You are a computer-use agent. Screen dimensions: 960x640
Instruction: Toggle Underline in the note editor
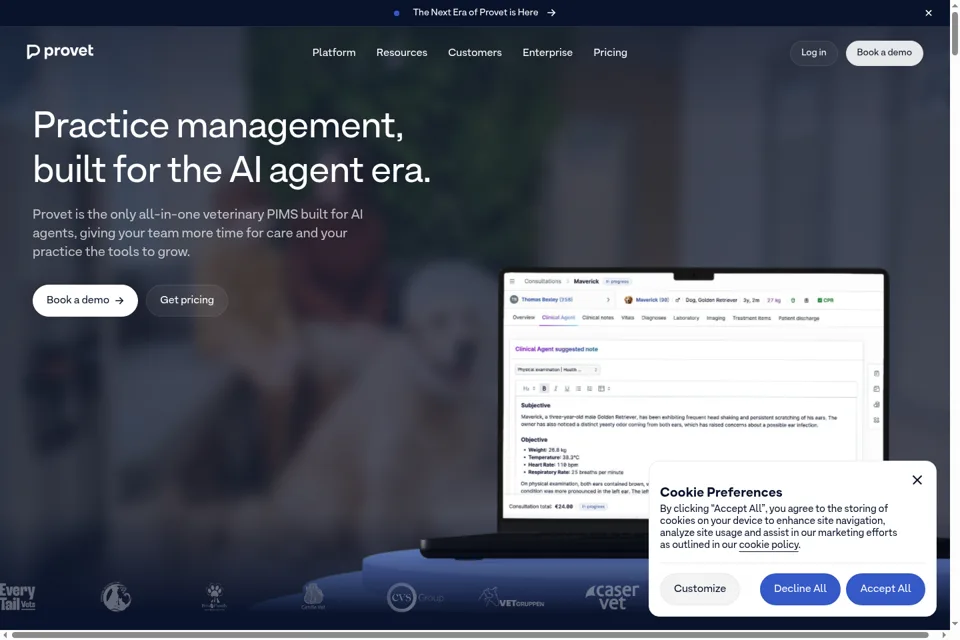point(567,388)
